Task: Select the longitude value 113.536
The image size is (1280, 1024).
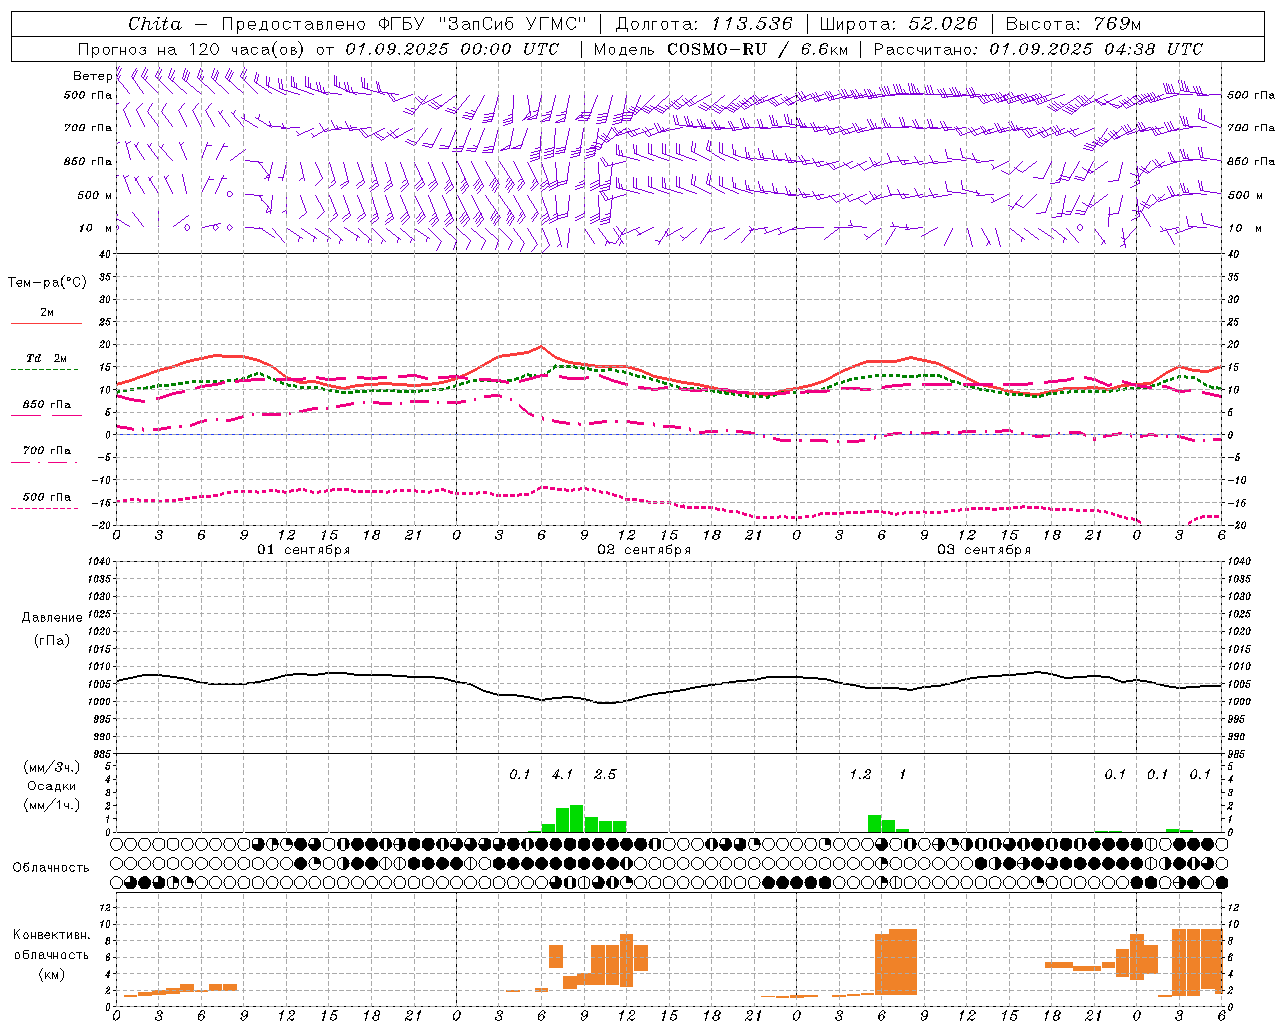Action: click(752, 24)
